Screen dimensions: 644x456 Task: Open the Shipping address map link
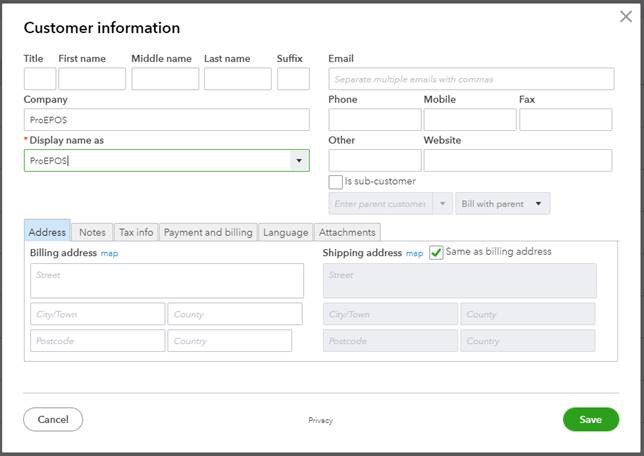pos(414,253)
